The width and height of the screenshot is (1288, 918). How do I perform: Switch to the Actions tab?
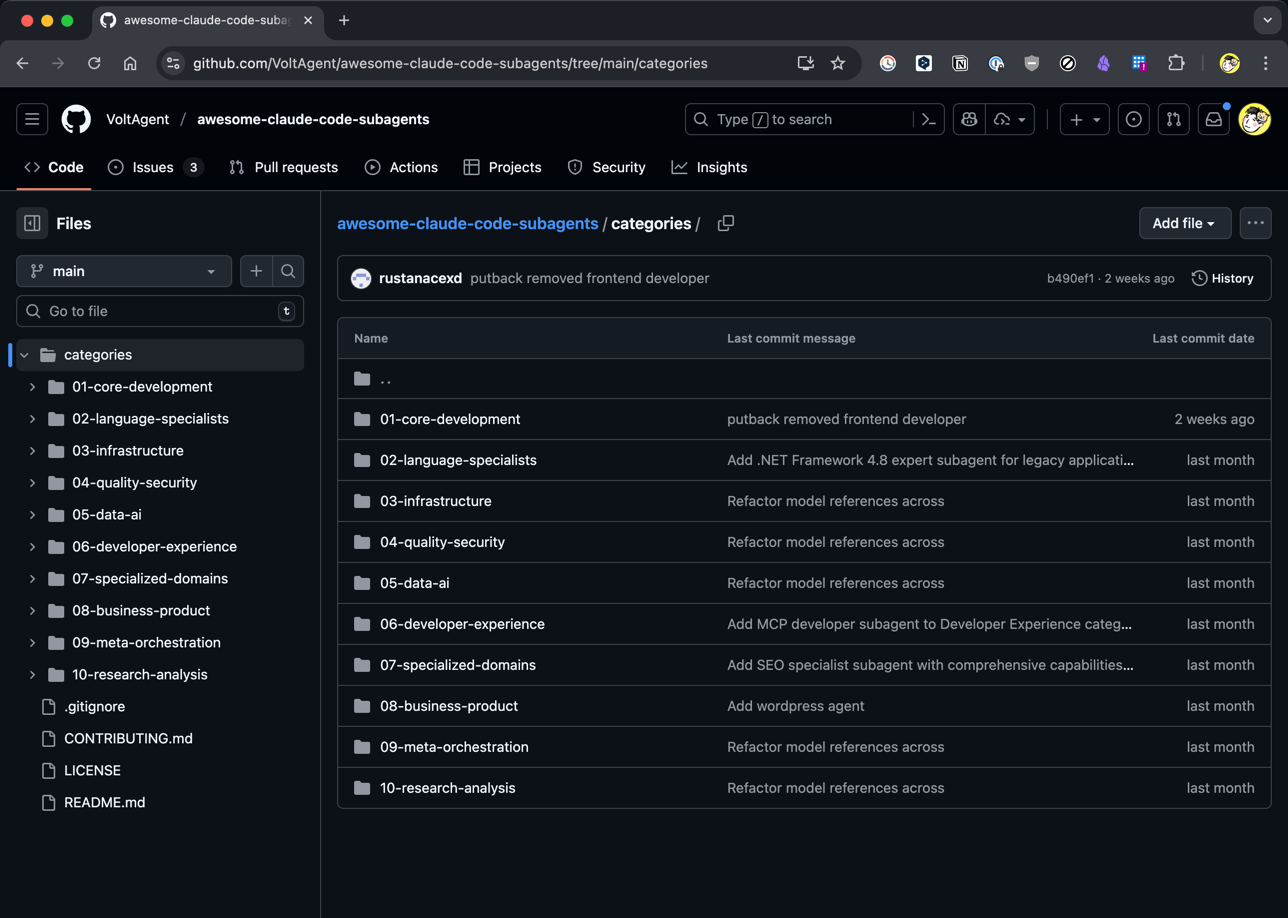tap(402, 167)
